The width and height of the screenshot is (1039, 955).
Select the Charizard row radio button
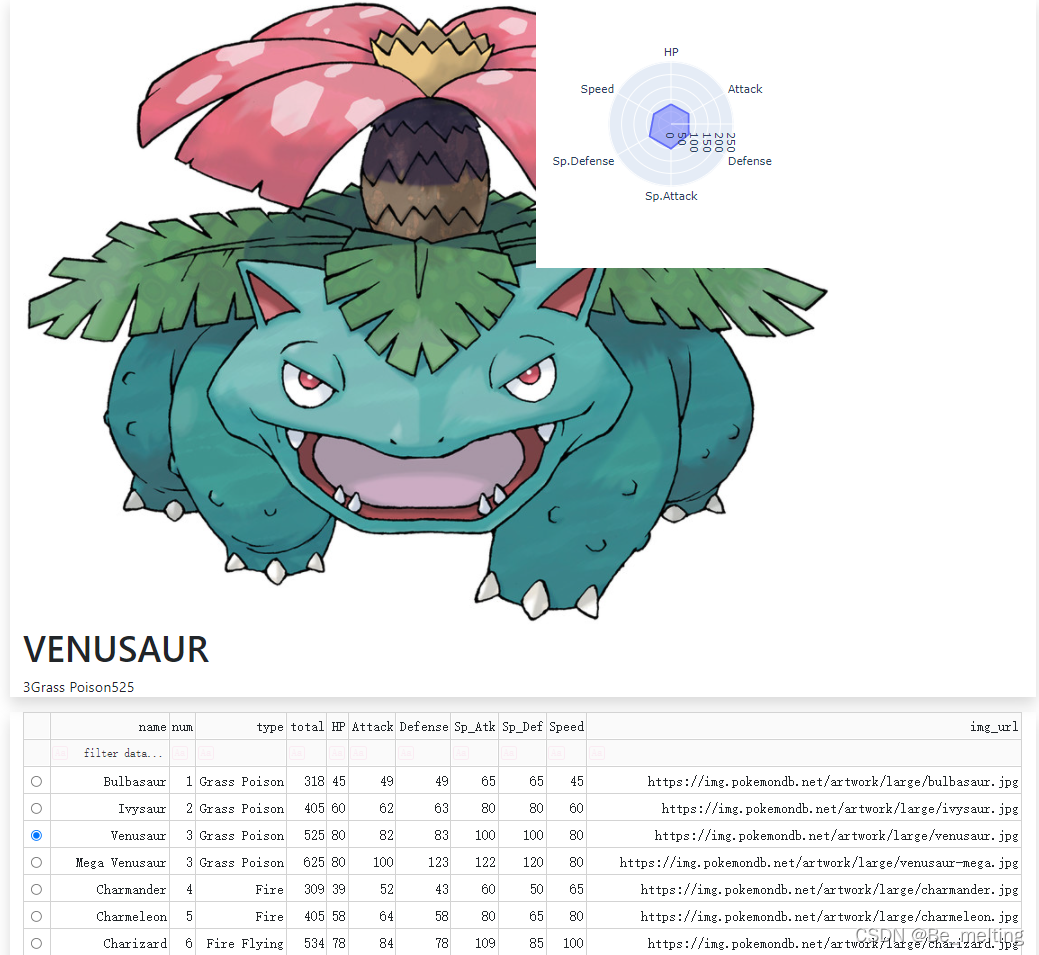click(36, 943)
